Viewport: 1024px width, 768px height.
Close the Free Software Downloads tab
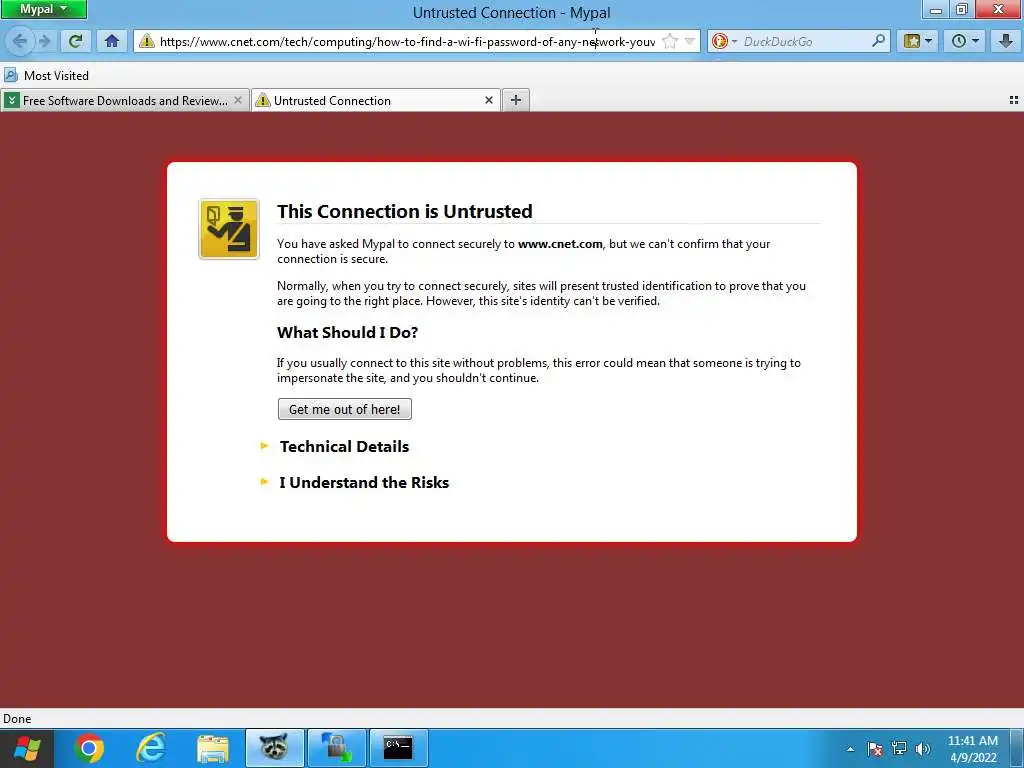coord(238,100)
